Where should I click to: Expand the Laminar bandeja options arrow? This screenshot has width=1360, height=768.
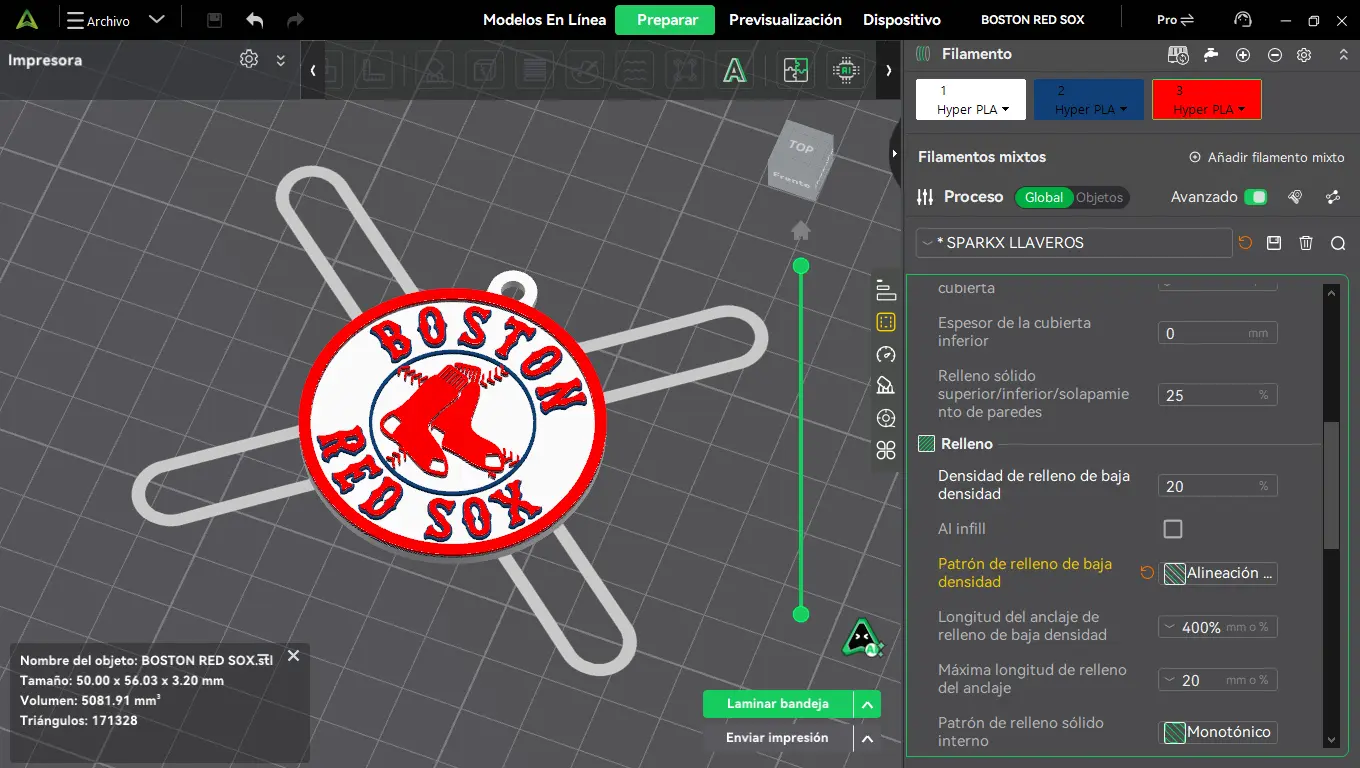pyautogui.click(x=867, y=705)
